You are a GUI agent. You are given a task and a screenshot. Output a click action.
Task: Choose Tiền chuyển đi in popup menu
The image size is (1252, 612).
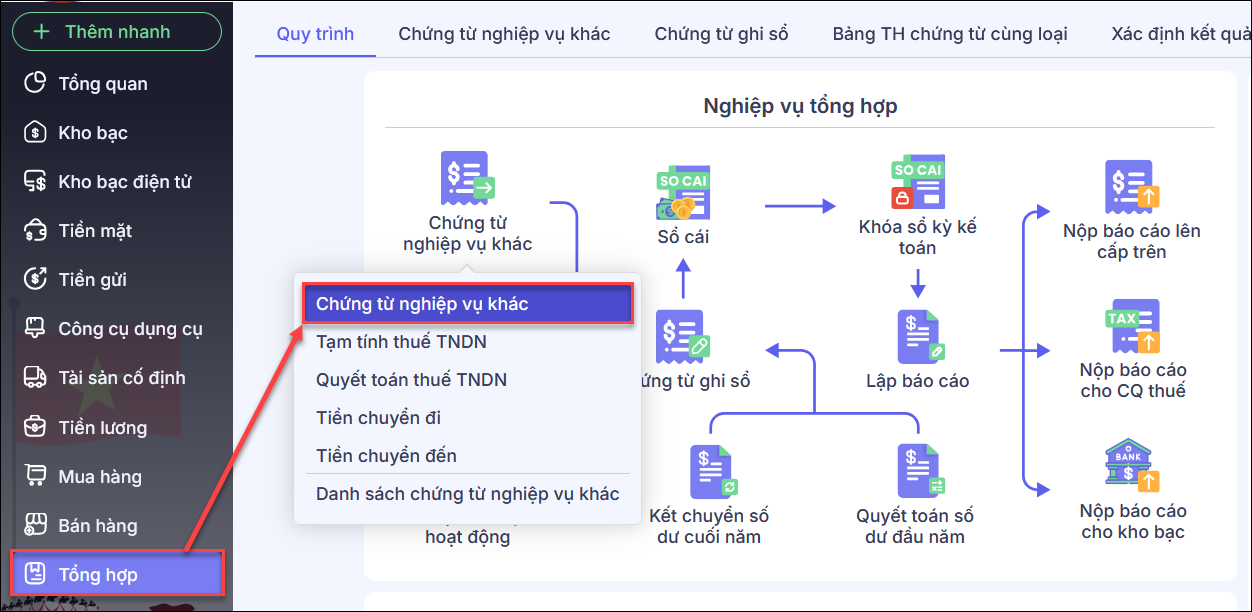pos(468,418)
